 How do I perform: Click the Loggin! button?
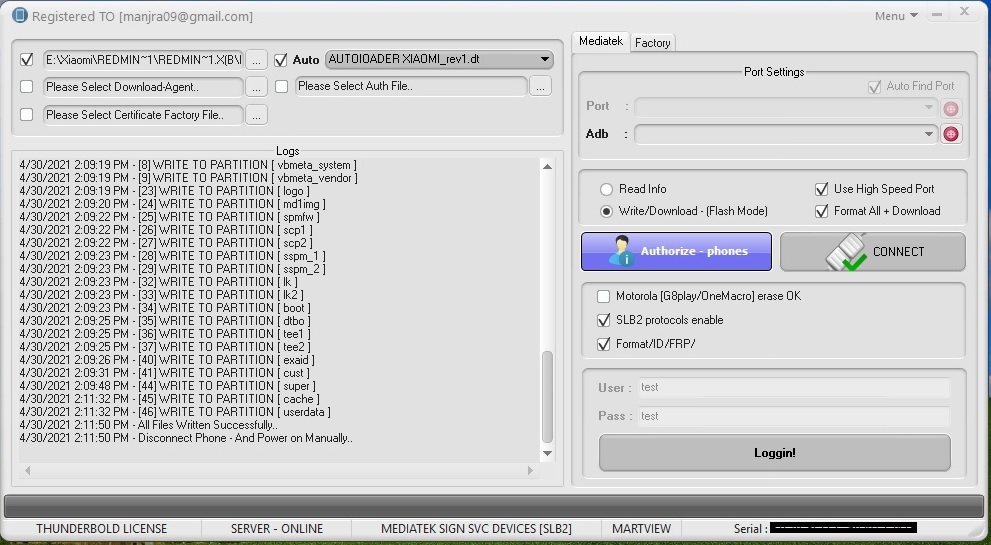774,453
